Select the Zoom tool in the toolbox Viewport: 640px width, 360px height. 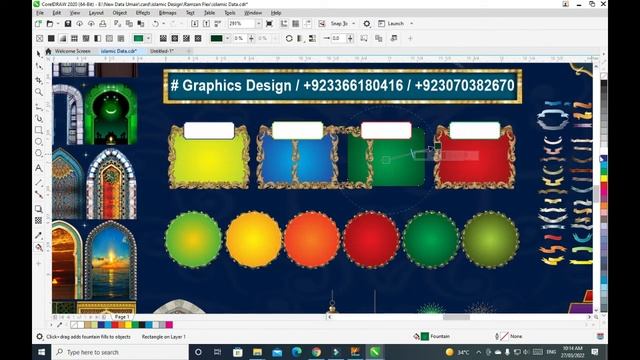click(x=39, y=92)
